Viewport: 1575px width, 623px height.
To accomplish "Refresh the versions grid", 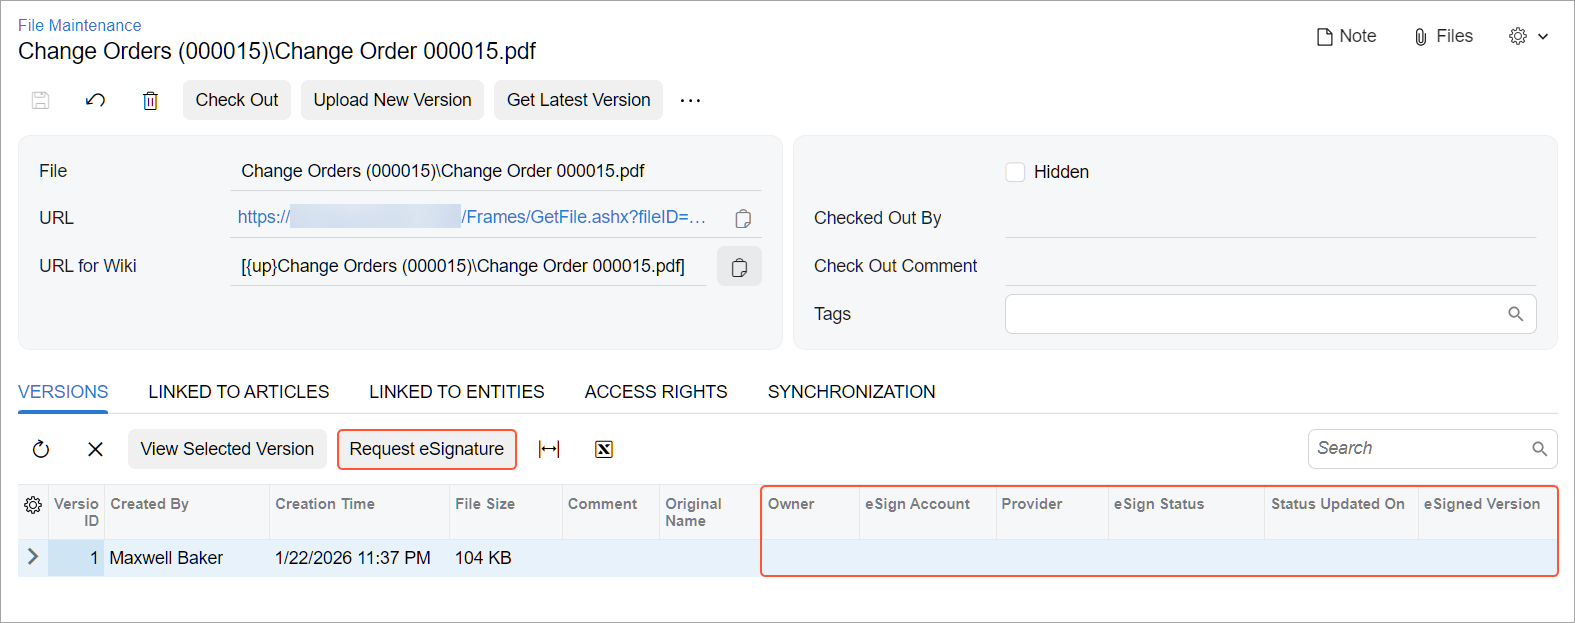I will tap(41, 449).
